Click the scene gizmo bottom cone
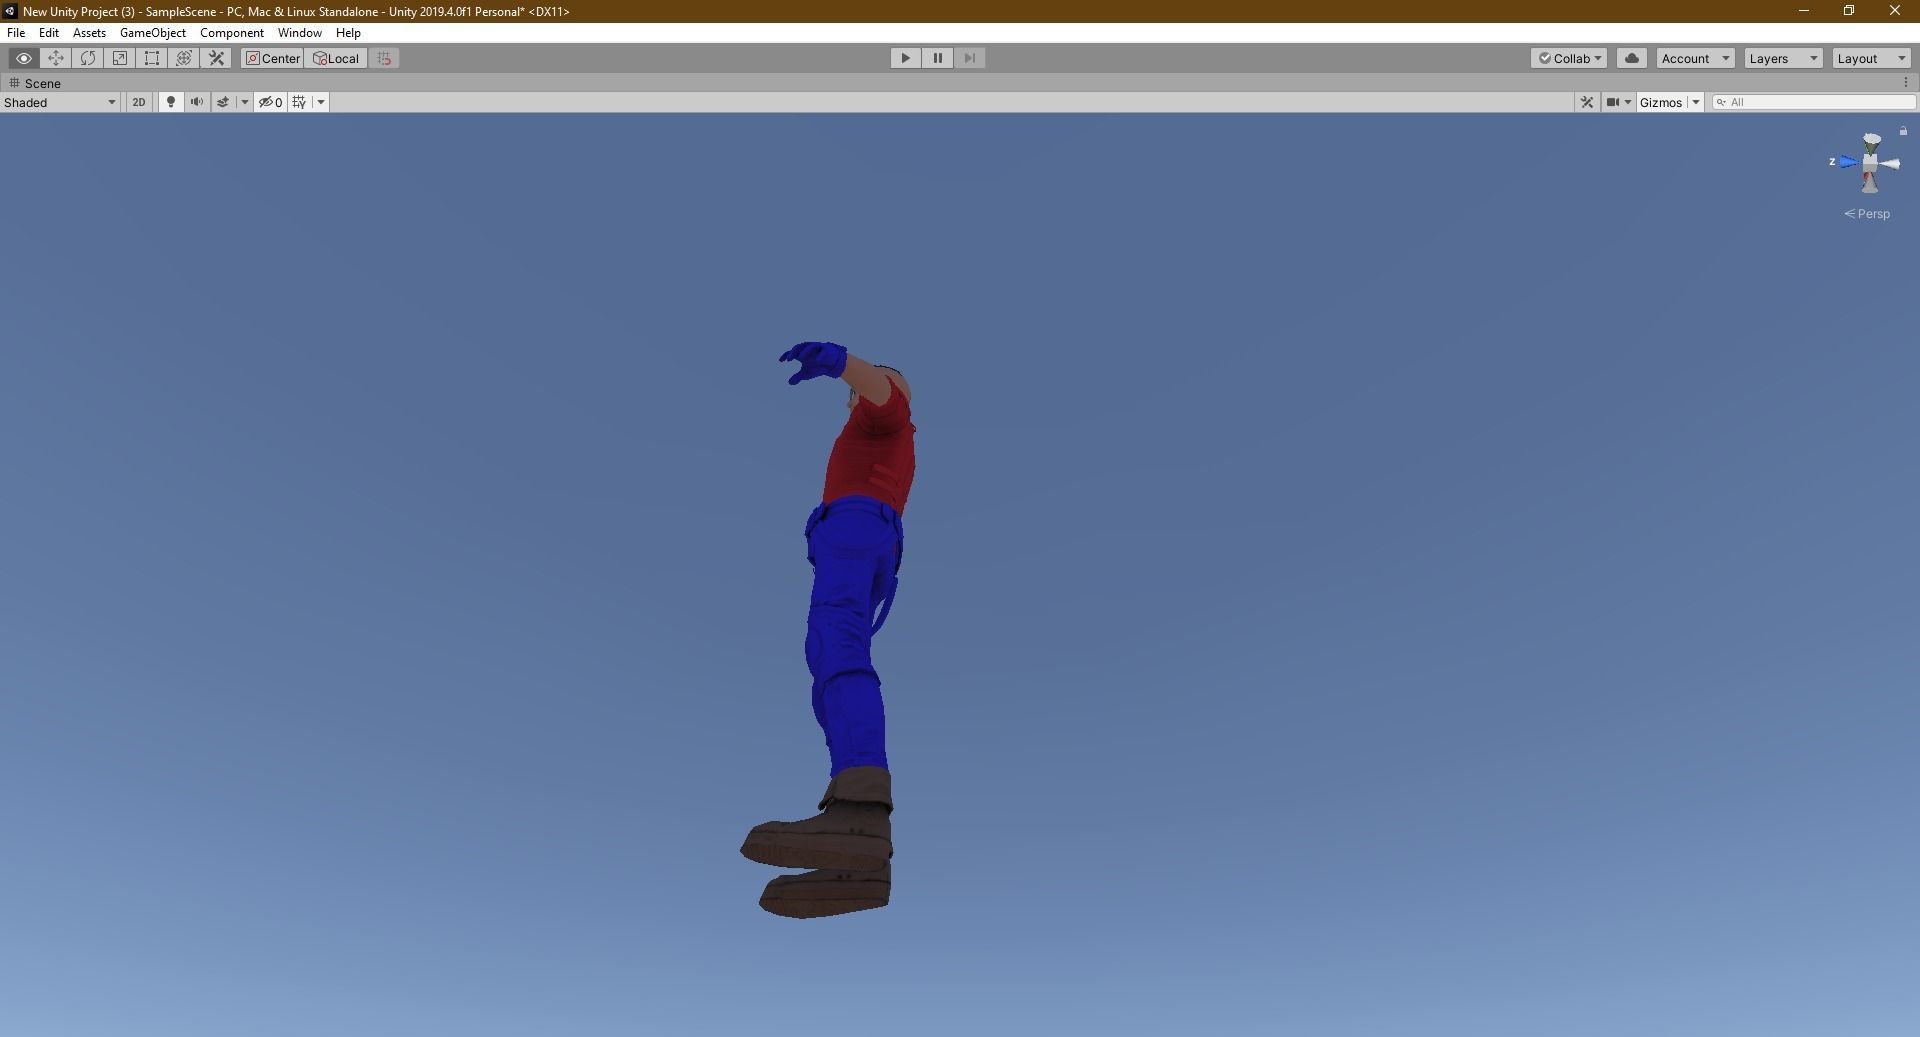Image resolution: width=1920 pixels, height=1037 pixels. click(1870, 183)
